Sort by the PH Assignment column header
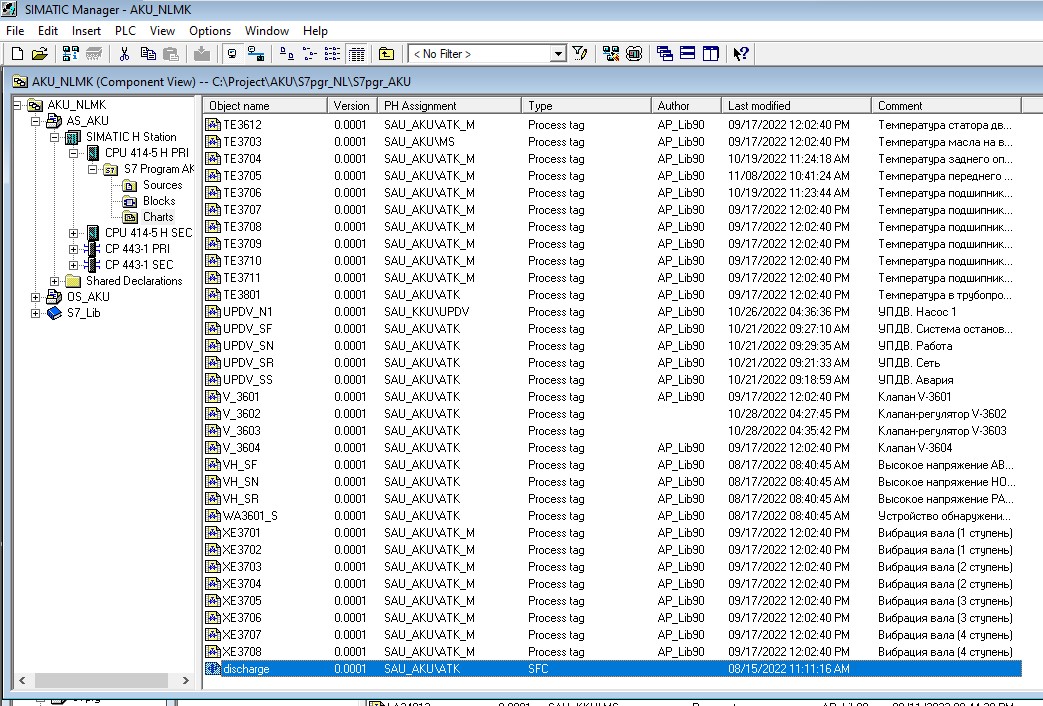This screenshot has width=1043, height=706. [450, 105]
